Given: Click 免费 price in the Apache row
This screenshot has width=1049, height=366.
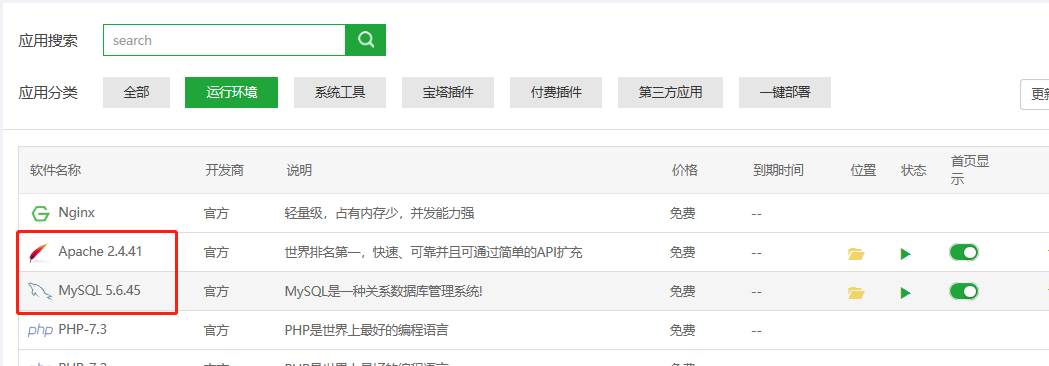Looking at the screenshot, I should 682,252.
